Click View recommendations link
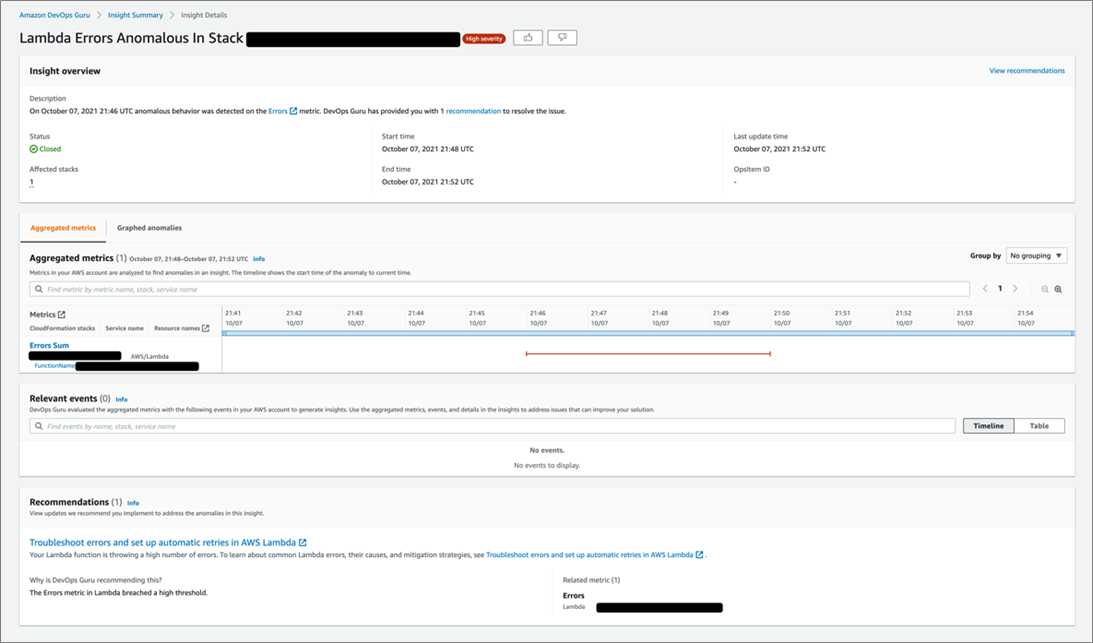Image resolution: width=1093 pixels, height=643 pixels. pyautogui.click(x=1027, y=70)
